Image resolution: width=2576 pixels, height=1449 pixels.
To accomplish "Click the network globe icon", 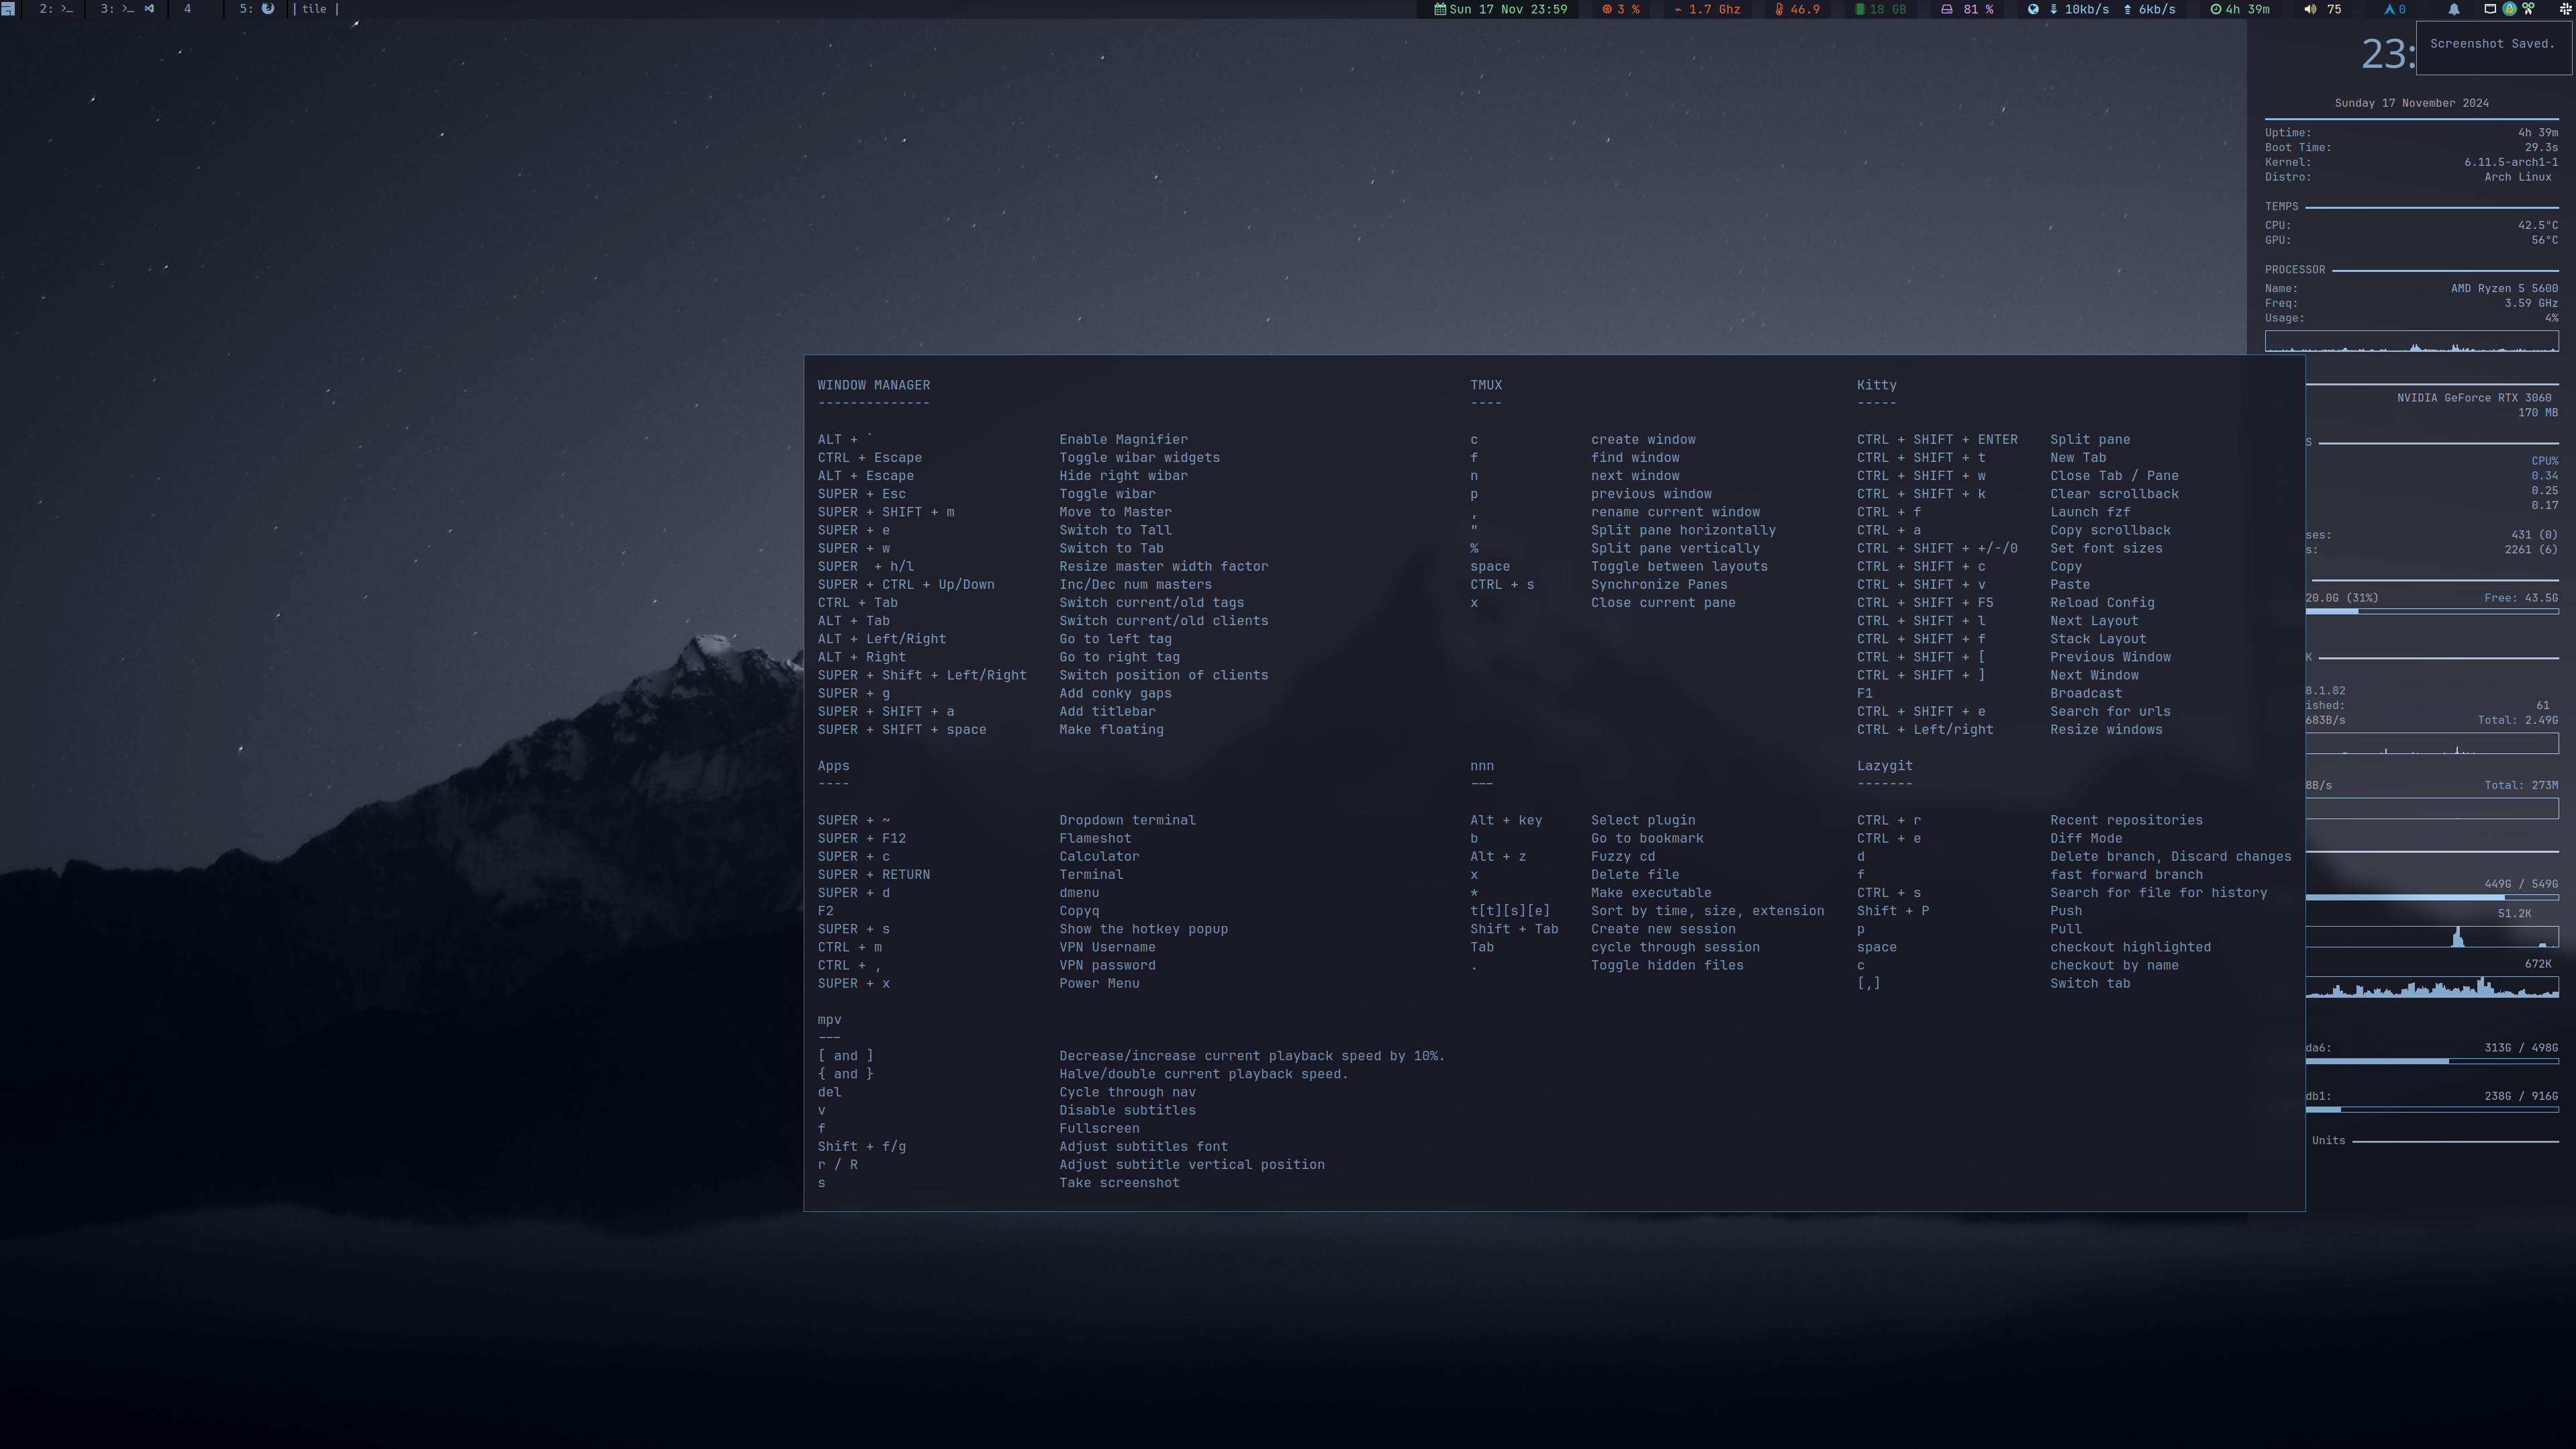I will pos(2033,9).
